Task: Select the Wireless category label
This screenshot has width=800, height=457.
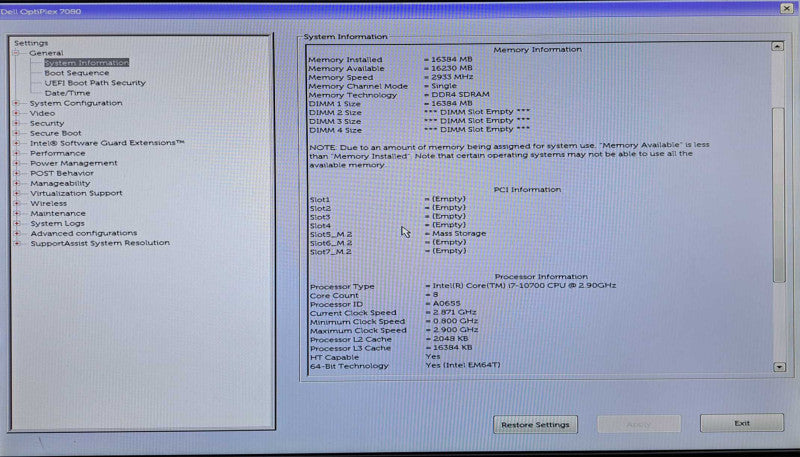Action: (x=48, y=204)
